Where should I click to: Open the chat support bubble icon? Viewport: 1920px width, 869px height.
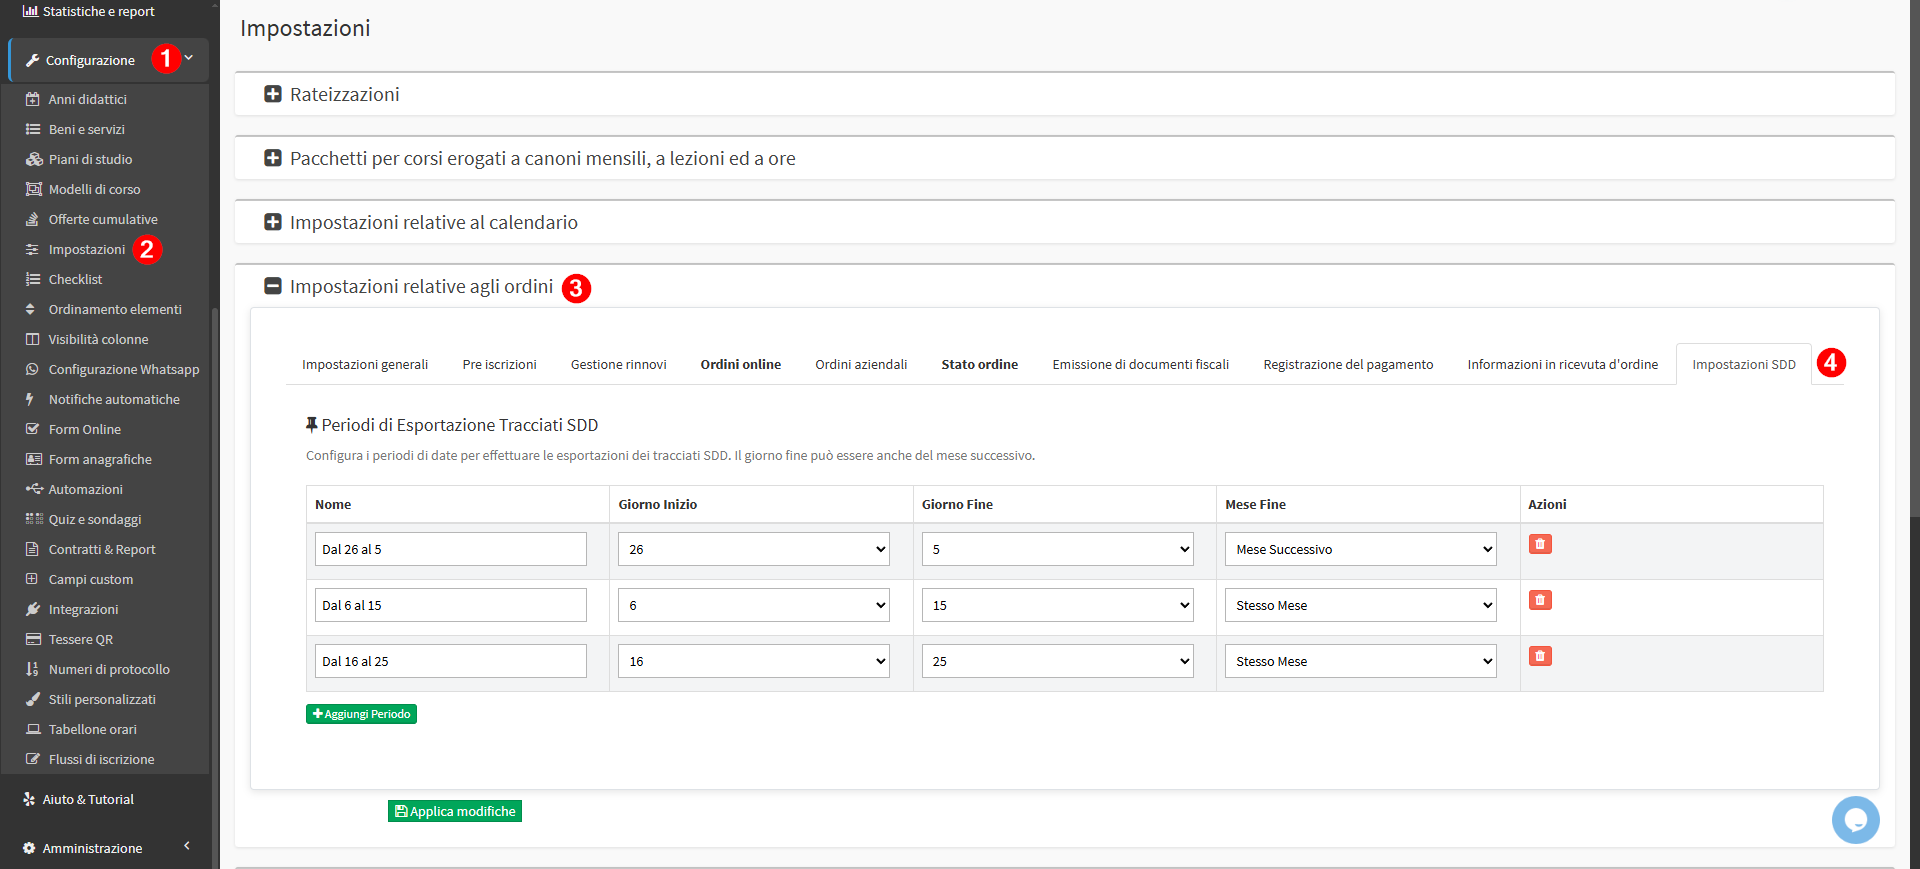tap(1855, 820)
